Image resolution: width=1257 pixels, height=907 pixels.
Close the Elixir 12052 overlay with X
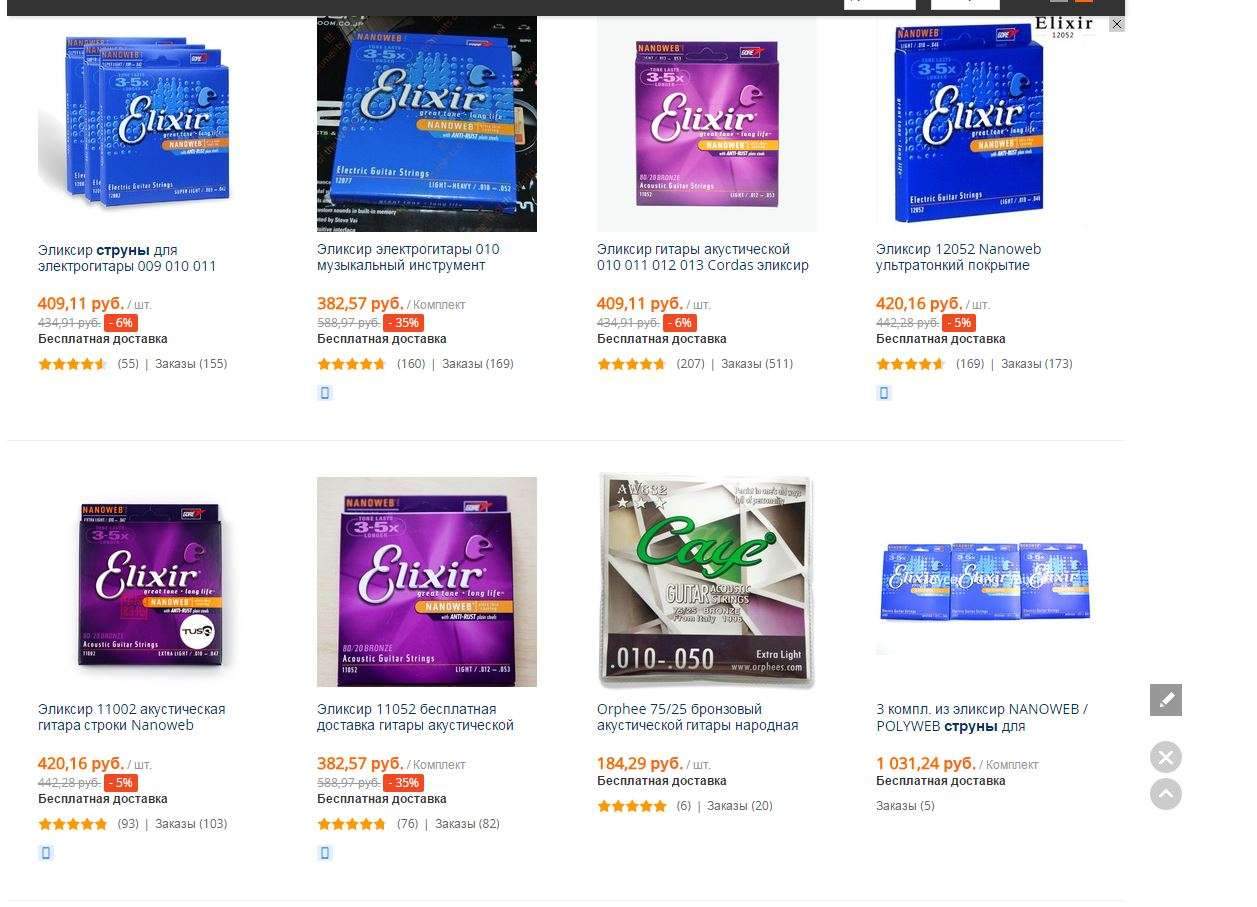(1117, 24)
